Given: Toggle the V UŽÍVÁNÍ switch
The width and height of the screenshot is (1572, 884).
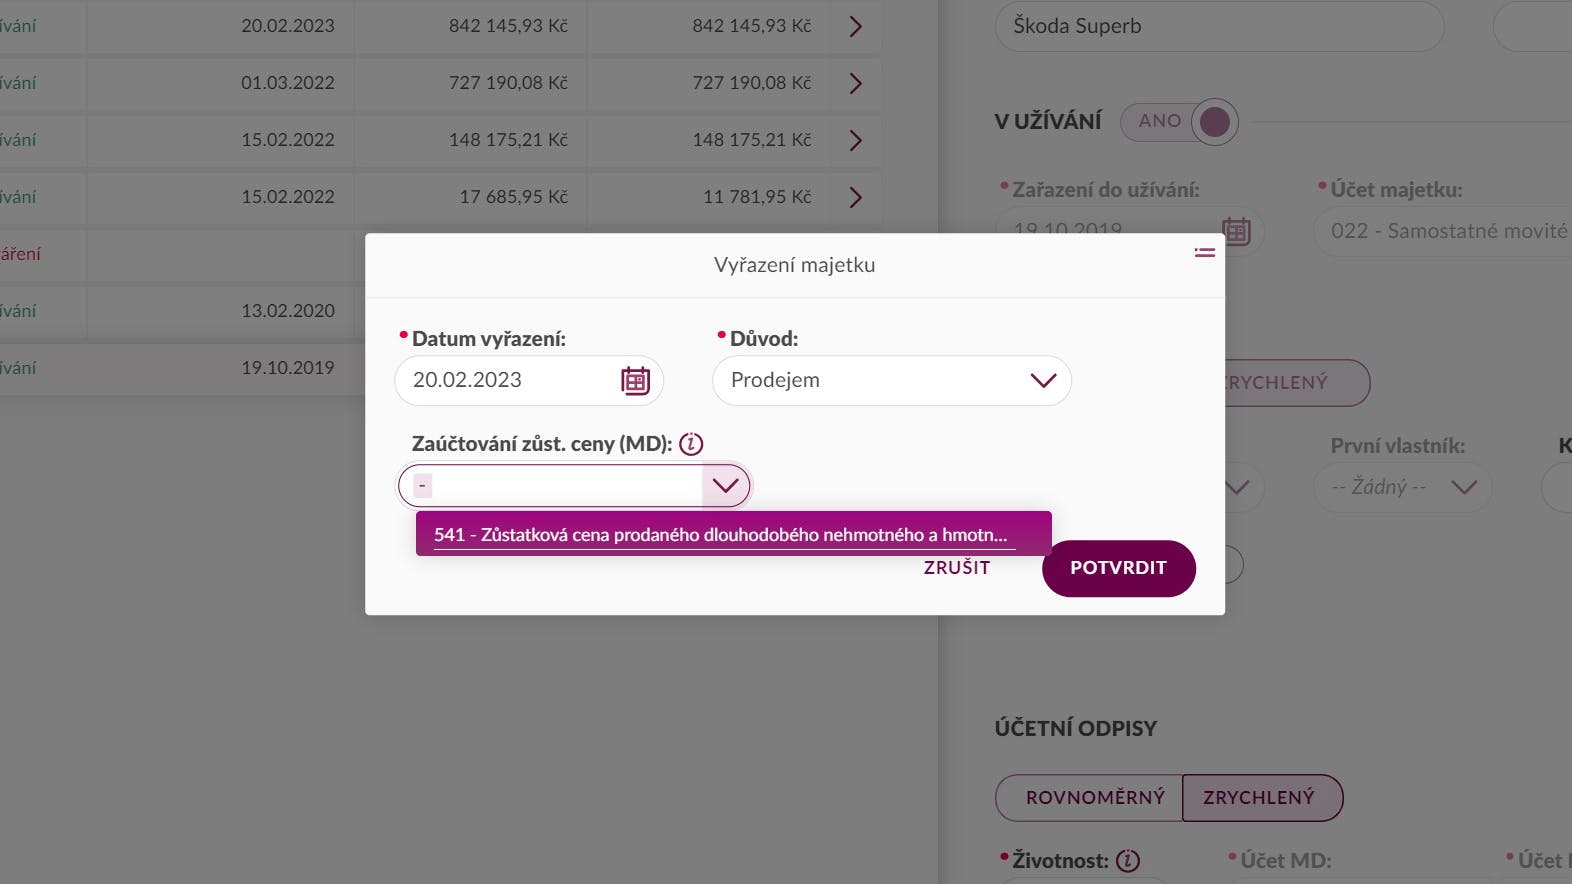Looking at the screenshot, I should [1180, 122].
